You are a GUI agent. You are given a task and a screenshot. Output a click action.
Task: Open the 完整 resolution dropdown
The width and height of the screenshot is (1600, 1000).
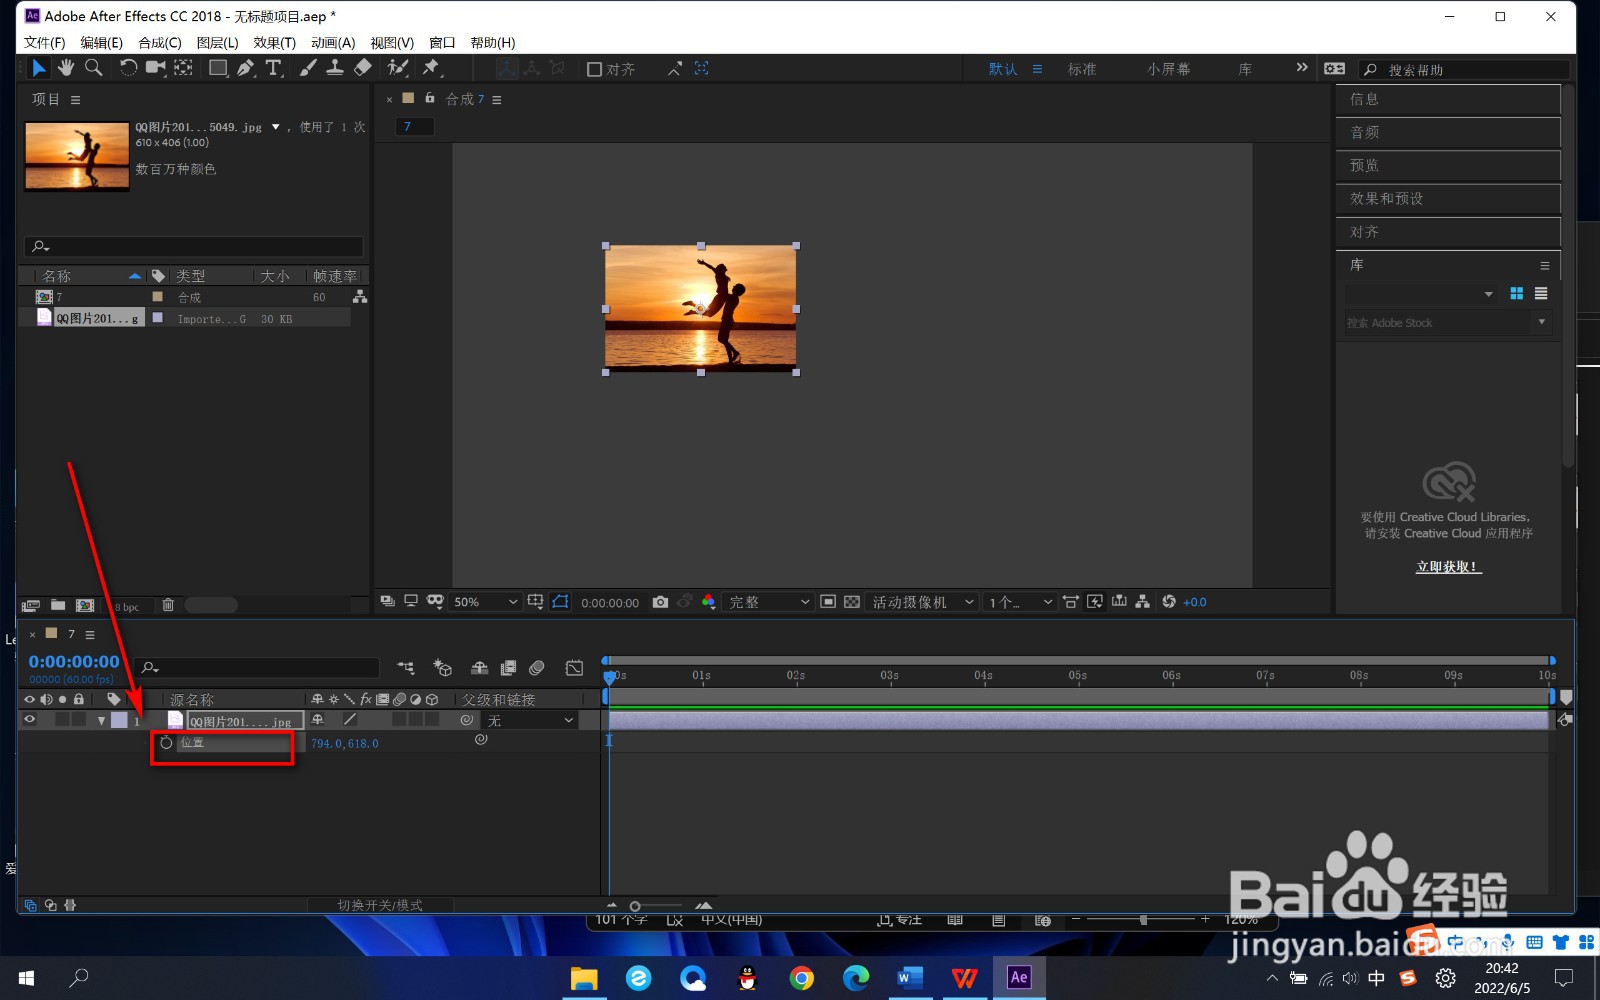768,602
